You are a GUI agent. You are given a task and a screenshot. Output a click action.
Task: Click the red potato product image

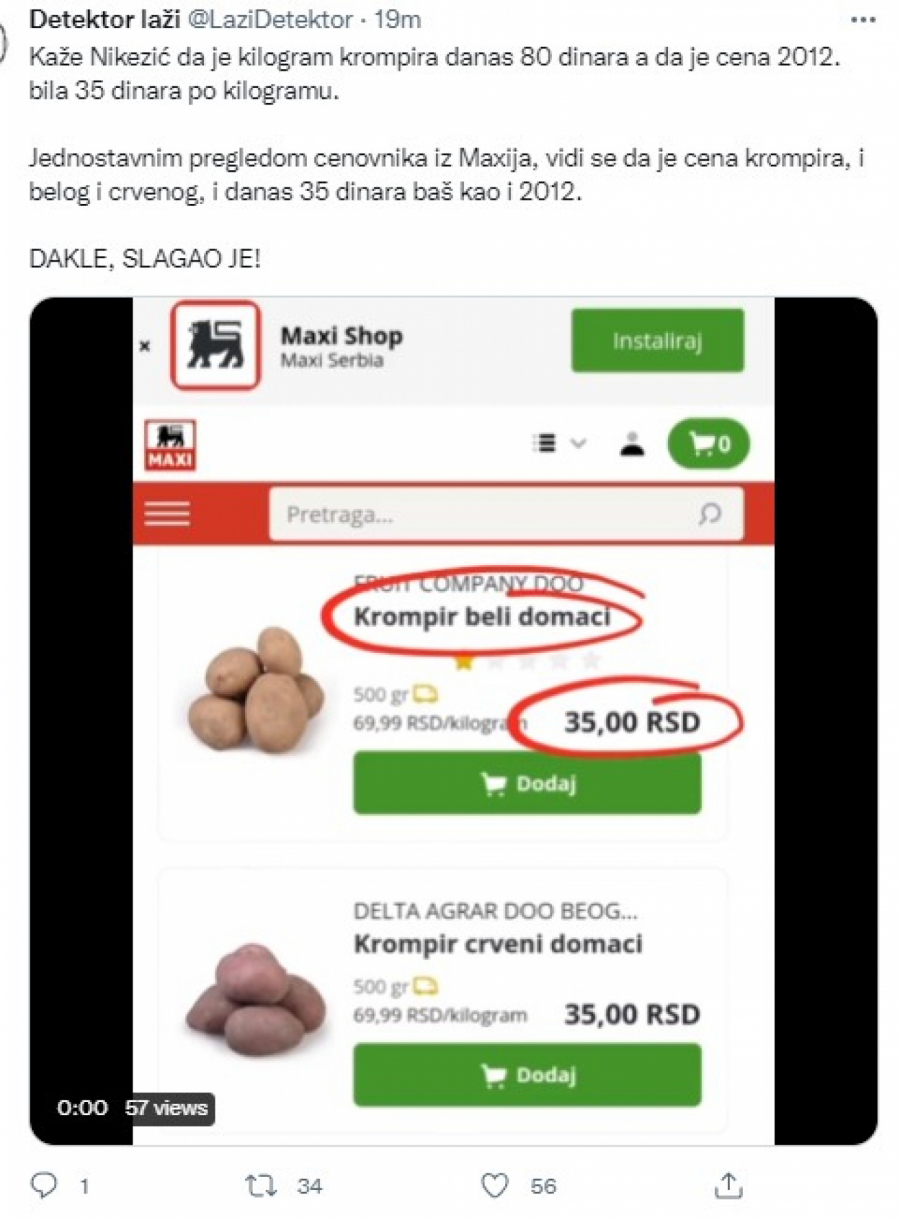pyautogui.click(x=256, y=998)
